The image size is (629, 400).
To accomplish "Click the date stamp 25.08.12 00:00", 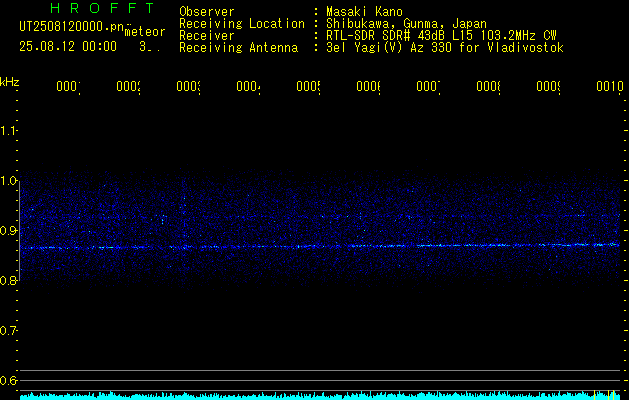I will point(68,47).
